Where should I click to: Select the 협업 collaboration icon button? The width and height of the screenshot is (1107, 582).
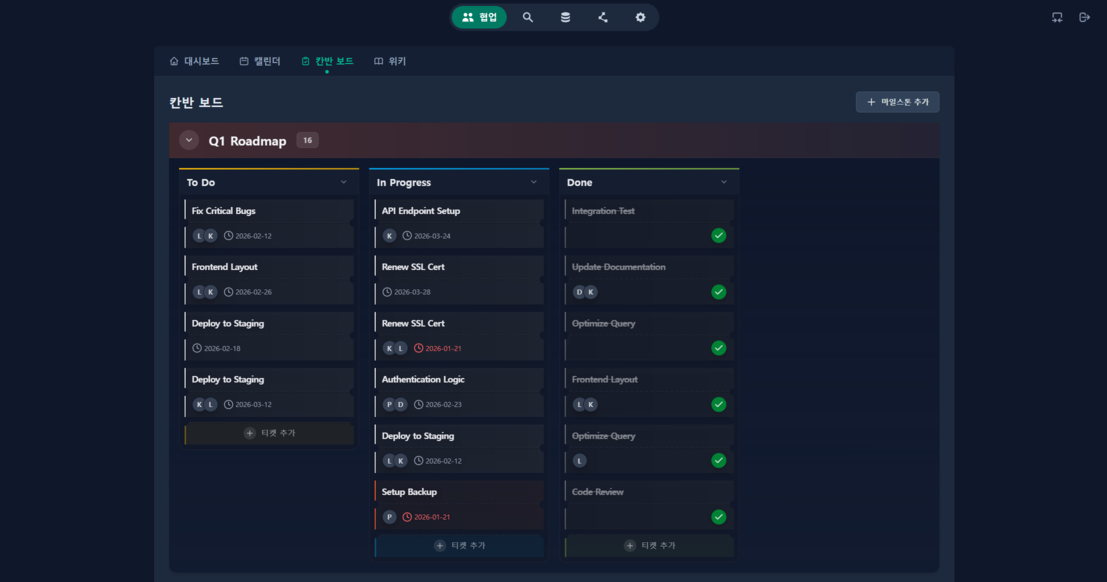pyautogui.click(x=479, y=17)
